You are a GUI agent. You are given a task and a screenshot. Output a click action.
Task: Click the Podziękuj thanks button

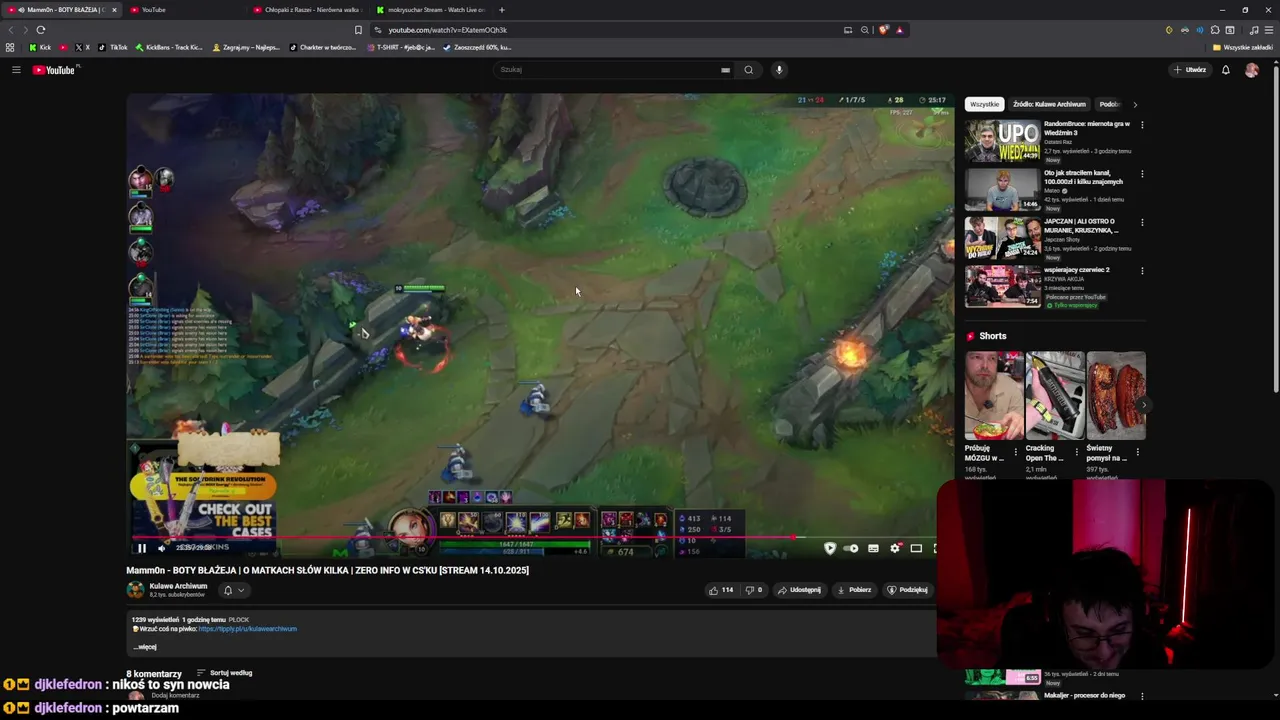[908, 590]
